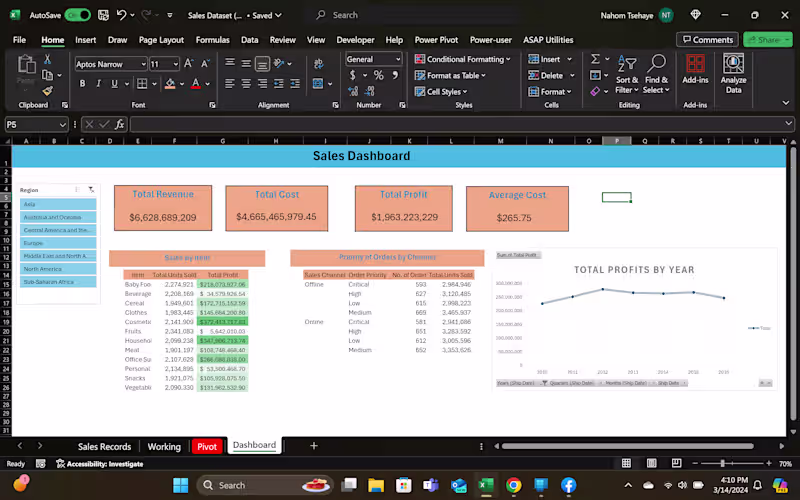800x500 pixels.
Task: Click the Increase Decimal icon
Action: [353, 91]
